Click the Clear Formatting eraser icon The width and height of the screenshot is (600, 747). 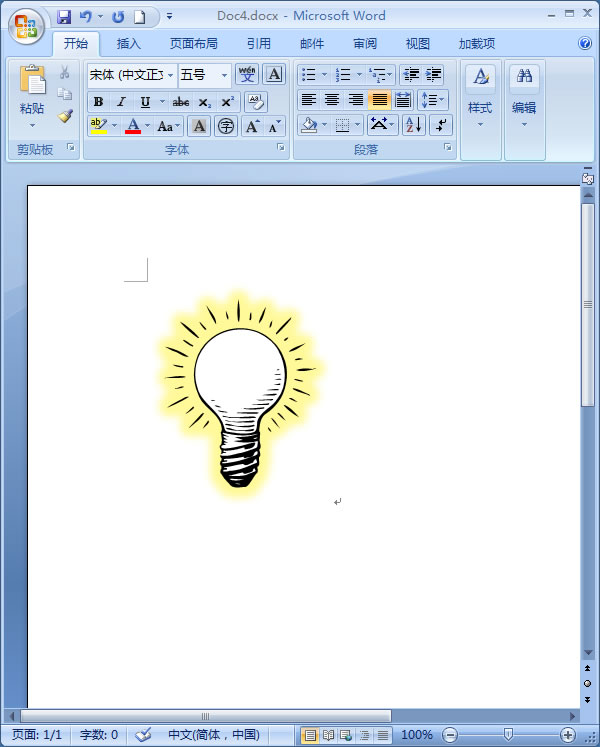(x=255, y=101)
